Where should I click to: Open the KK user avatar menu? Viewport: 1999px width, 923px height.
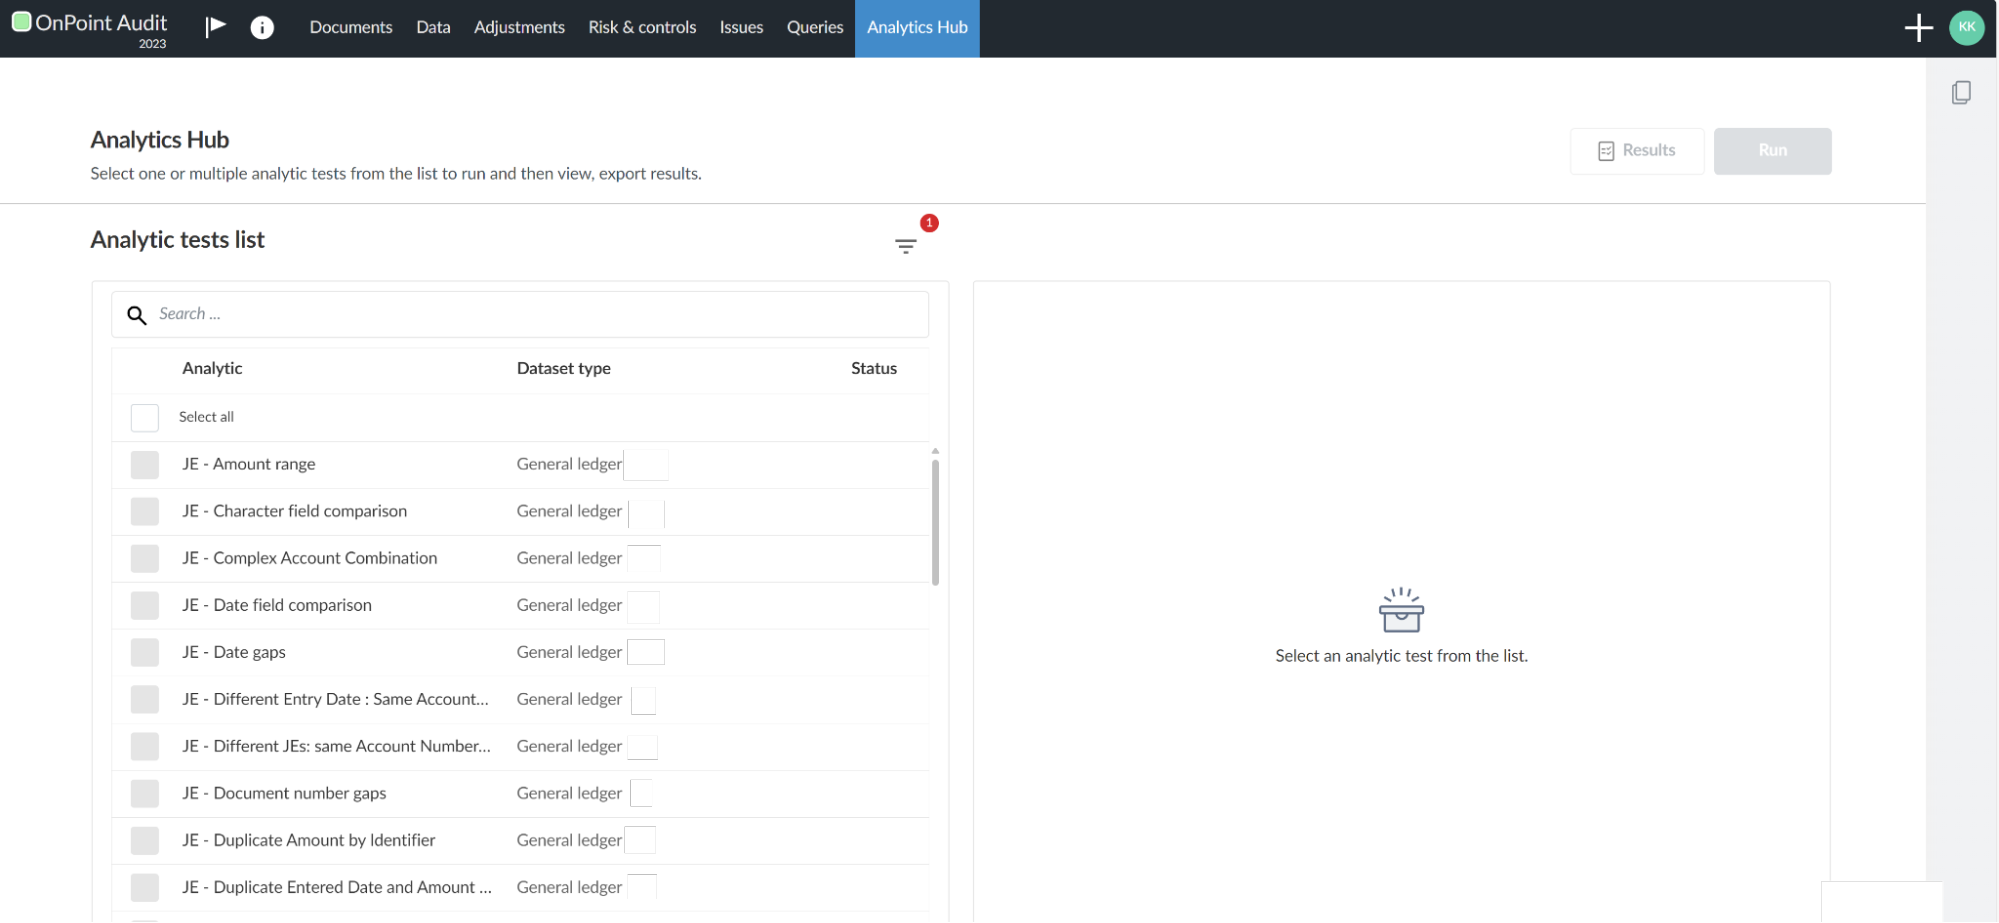(1966, 28)
